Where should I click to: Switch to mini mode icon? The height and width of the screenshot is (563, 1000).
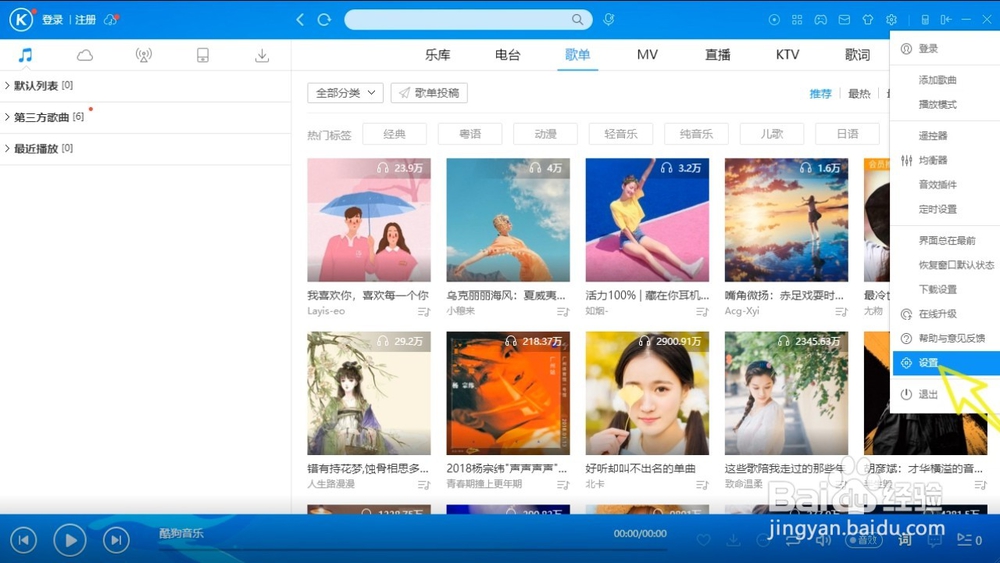(x=946, y=20)
